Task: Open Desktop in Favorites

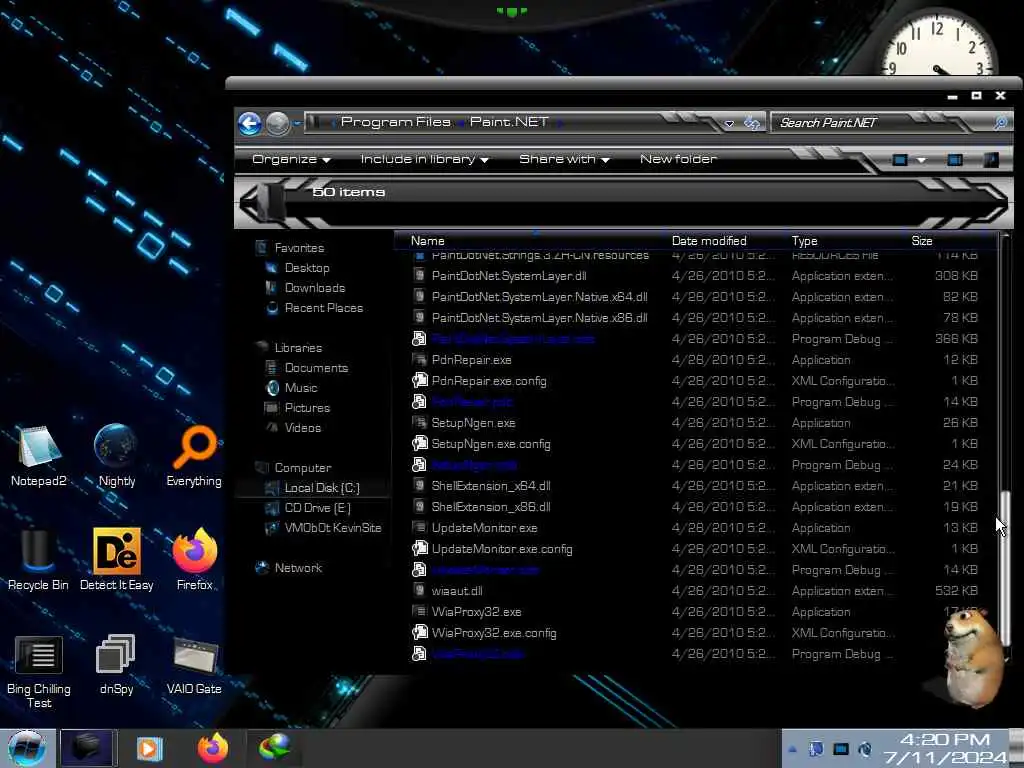Action: [x=307, y=268]
